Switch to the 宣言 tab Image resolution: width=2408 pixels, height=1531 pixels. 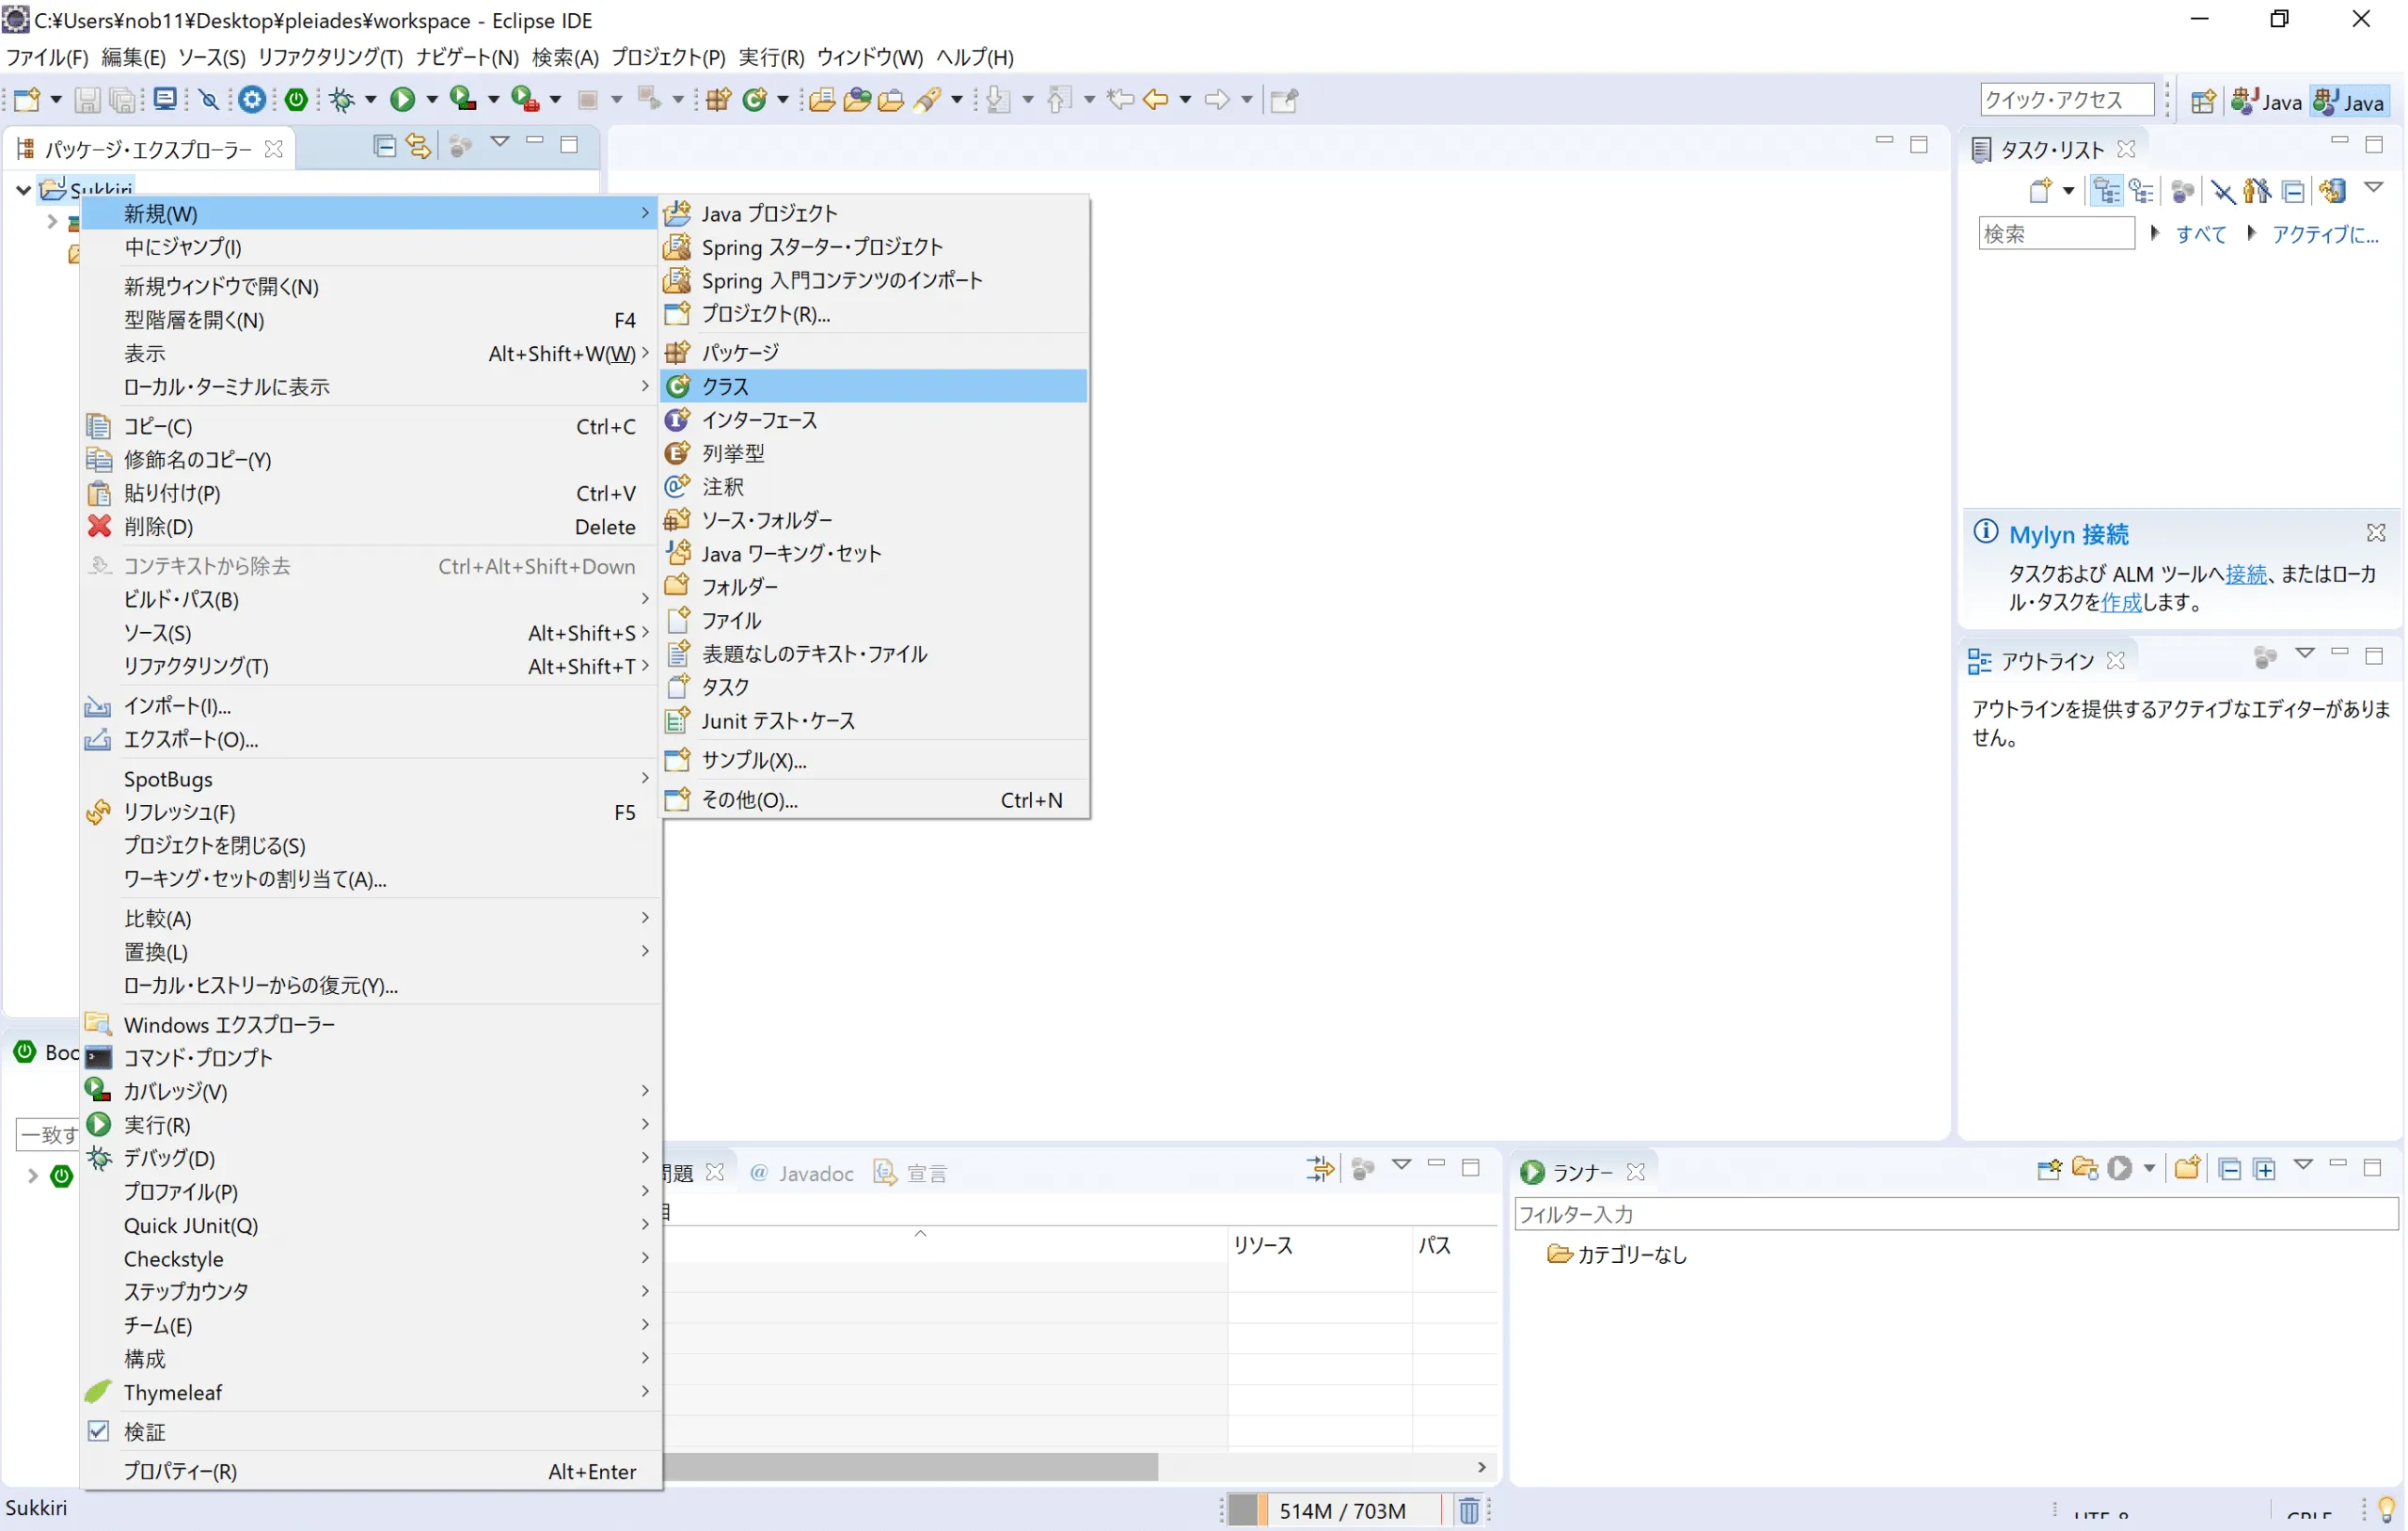coord(911,1173)
